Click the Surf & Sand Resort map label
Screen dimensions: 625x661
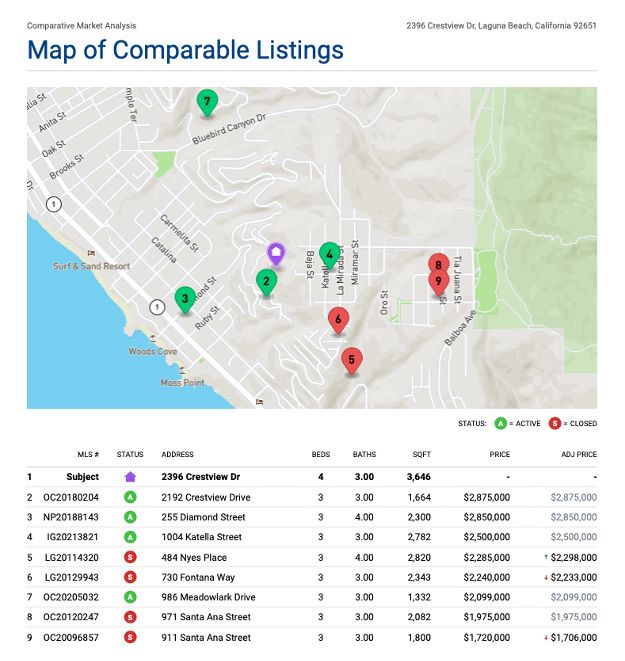click(x=91, y=266)
